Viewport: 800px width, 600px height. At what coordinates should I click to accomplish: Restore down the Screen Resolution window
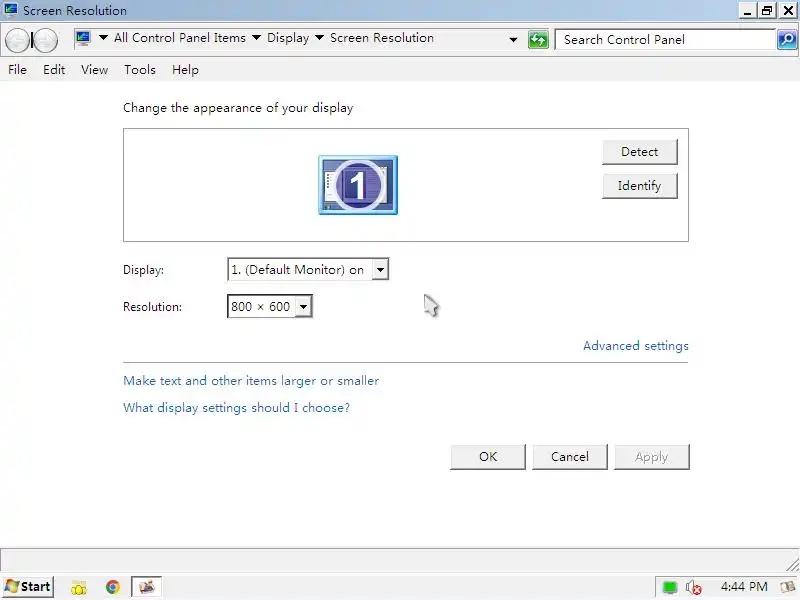tap(767, 10)
